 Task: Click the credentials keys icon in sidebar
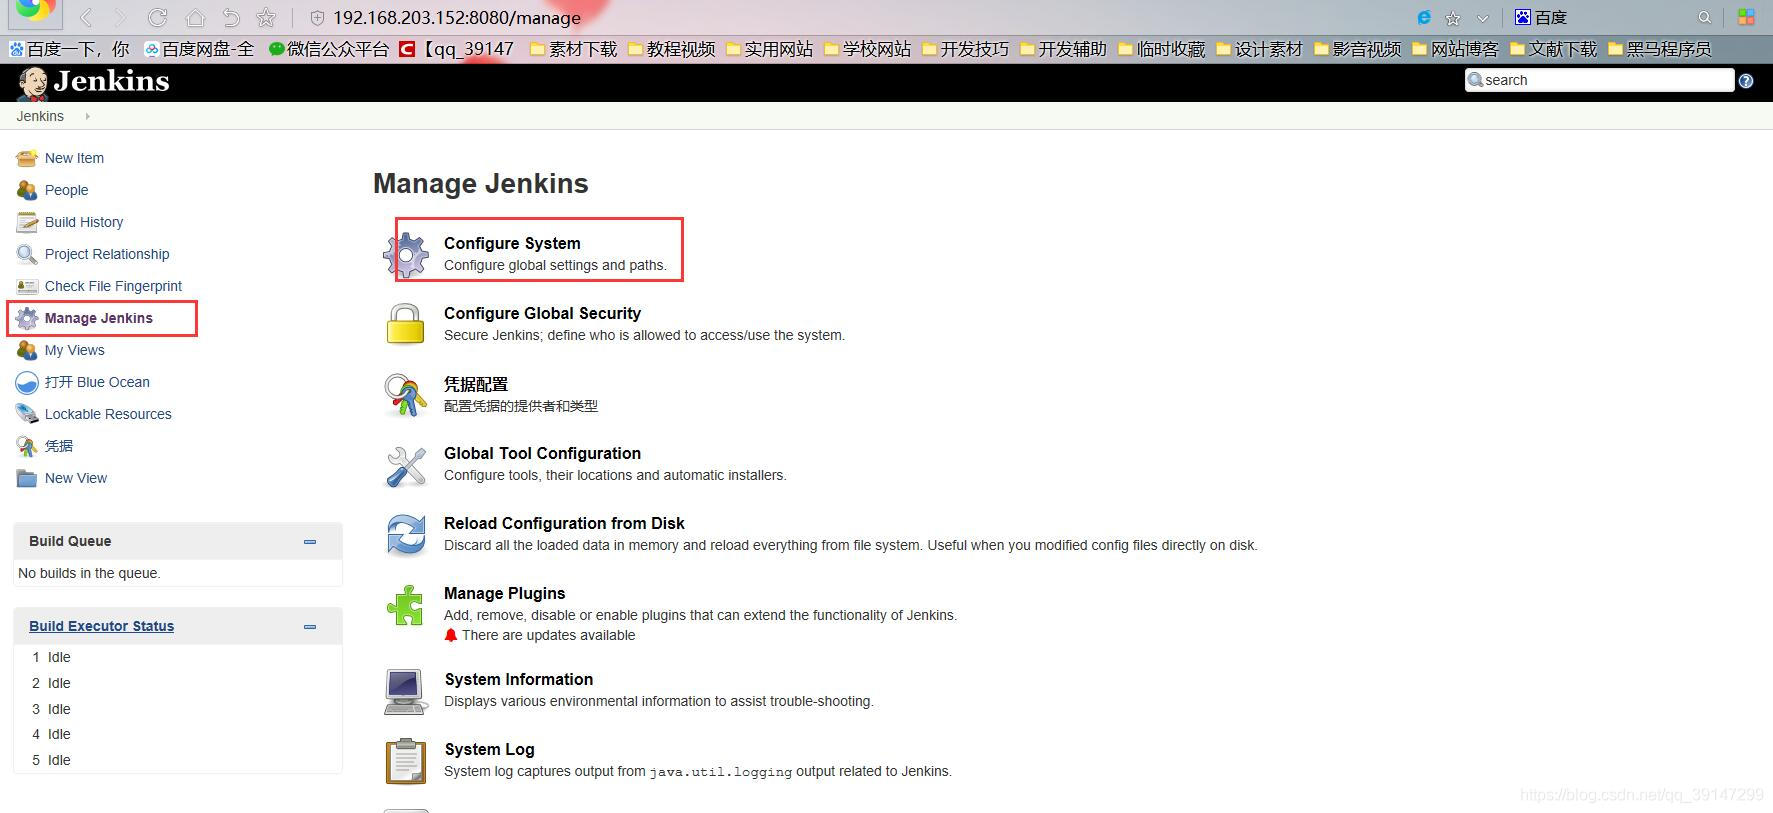27,446
